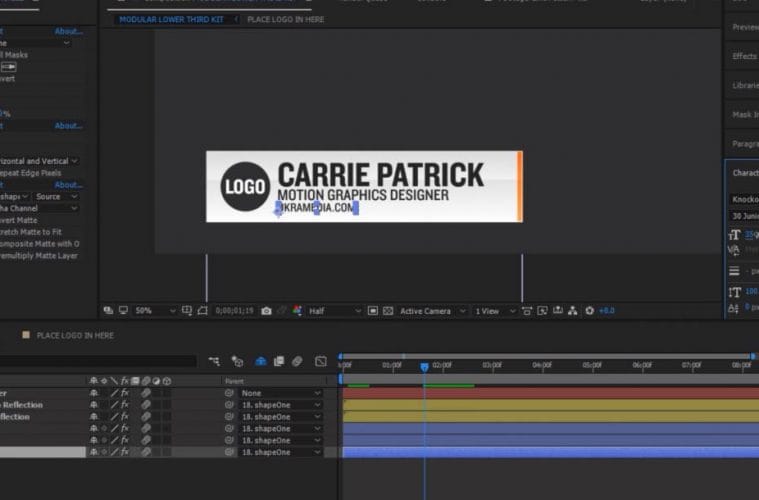Take a snapshot with the camera icon
This screenshot has width=759, height=500.
266,311
